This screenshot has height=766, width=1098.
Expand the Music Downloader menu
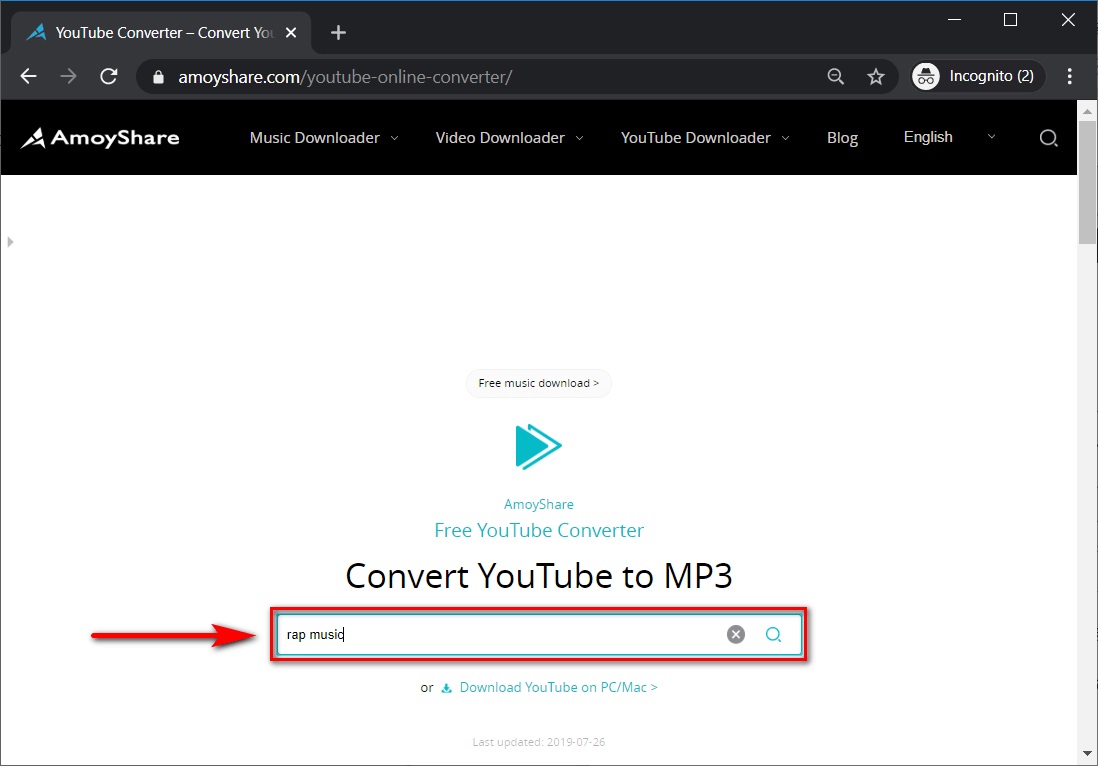tap(324, 138)
